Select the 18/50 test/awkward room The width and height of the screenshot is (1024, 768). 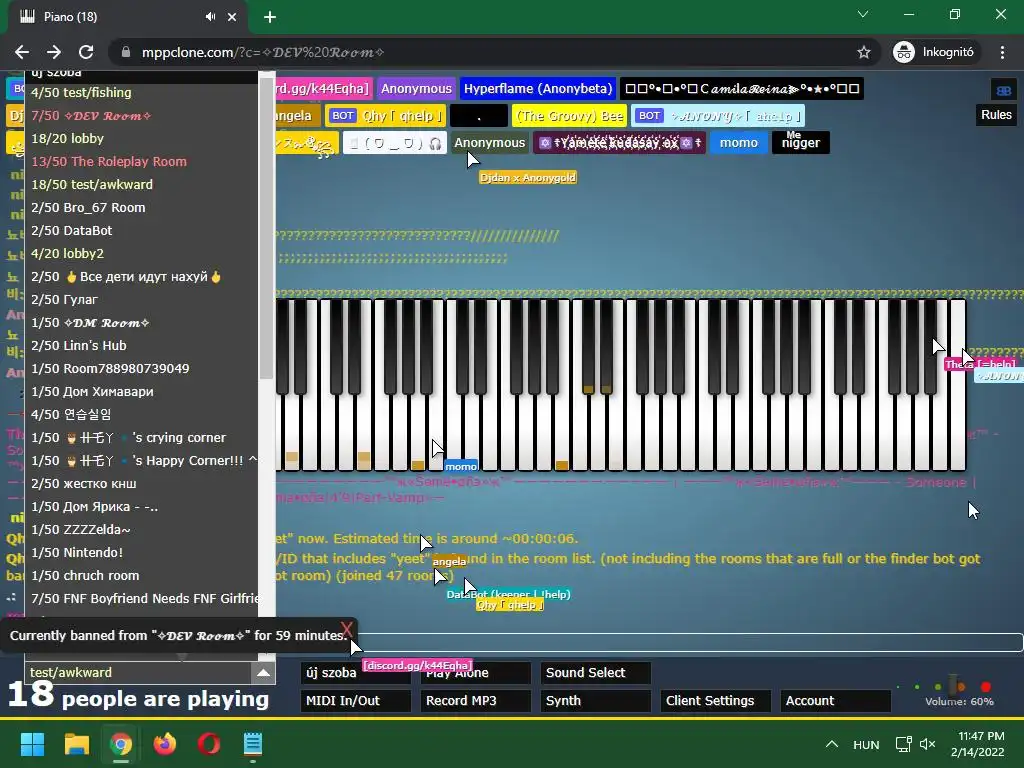142,184
